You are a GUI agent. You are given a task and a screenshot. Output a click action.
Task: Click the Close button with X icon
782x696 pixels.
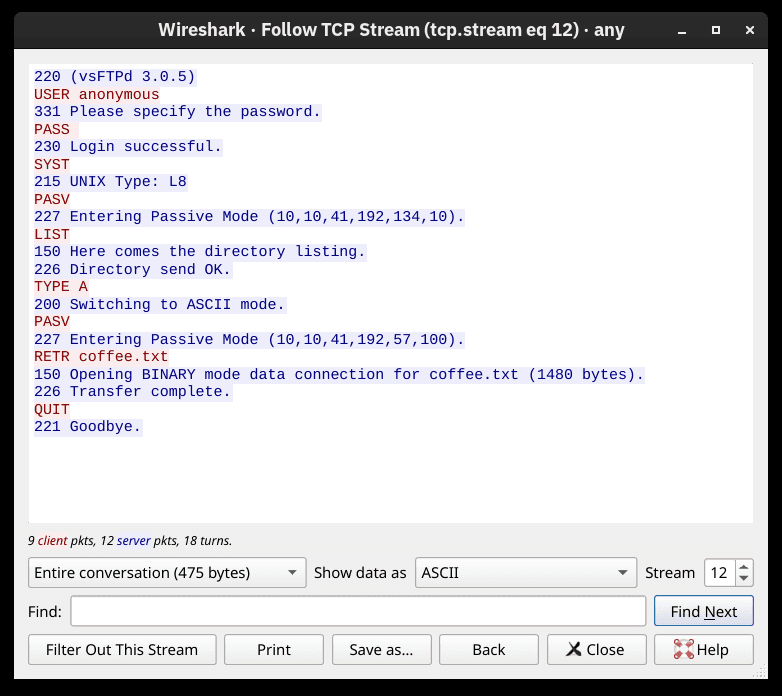[595, 649]
